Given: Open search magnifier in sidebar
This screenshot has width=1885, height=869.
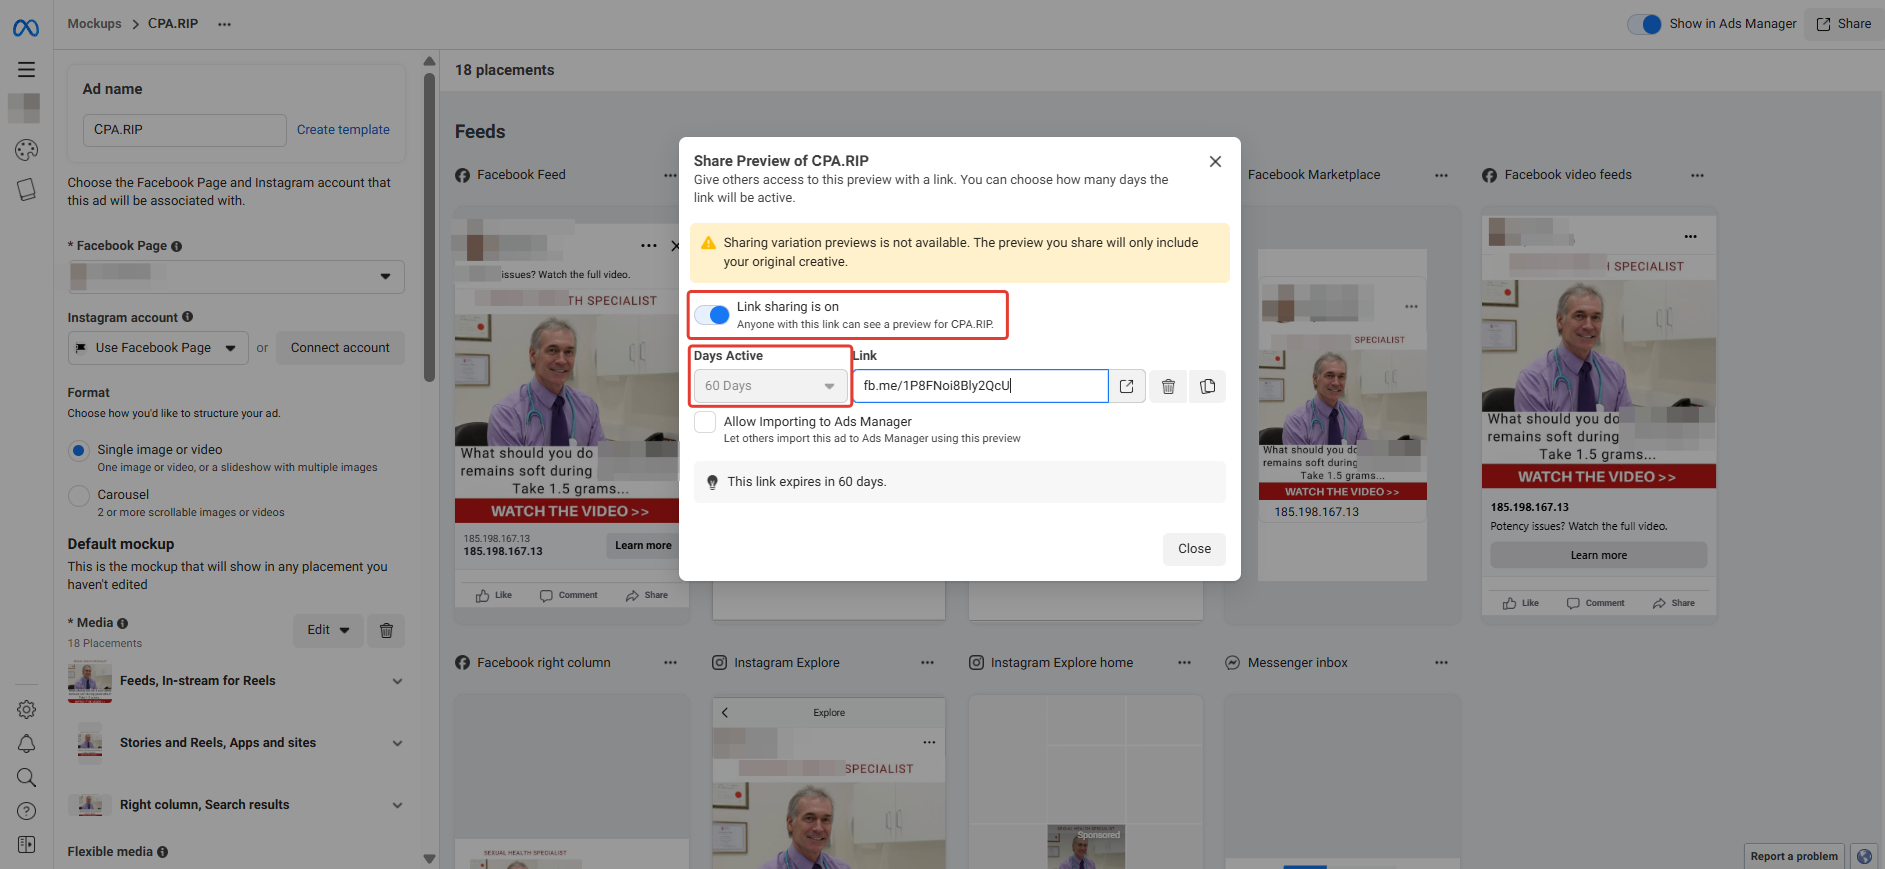Looking at the screenshot, I should (26, 777).
